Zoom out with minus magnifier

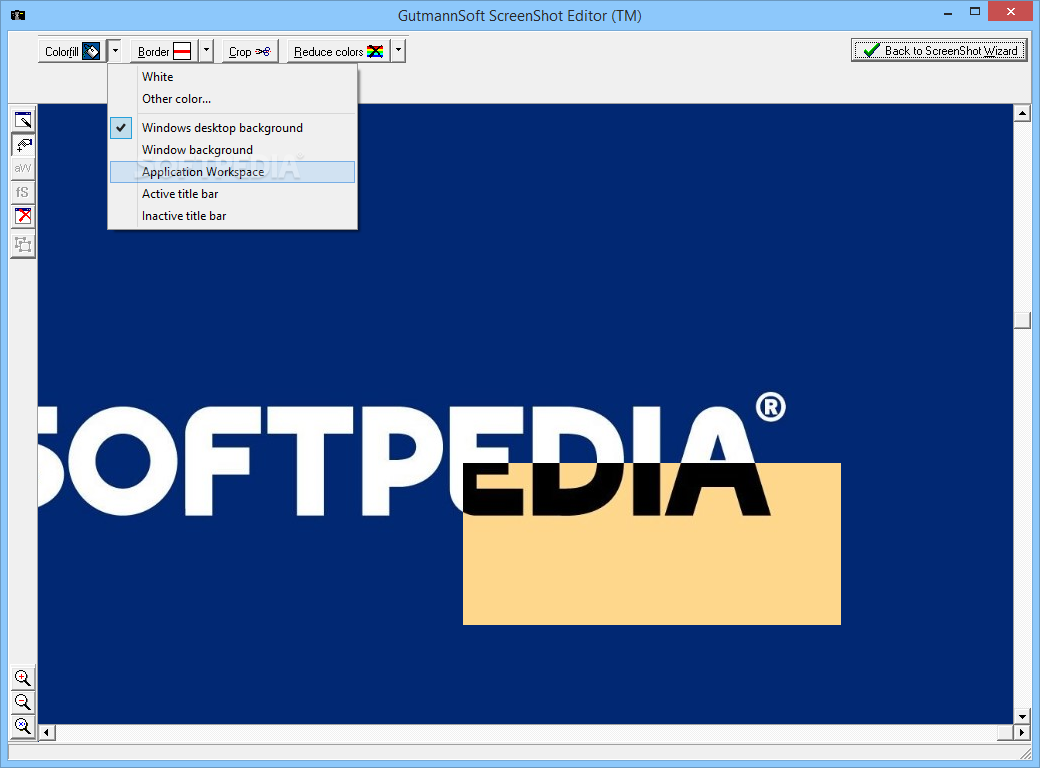click(x=23, y=702)
